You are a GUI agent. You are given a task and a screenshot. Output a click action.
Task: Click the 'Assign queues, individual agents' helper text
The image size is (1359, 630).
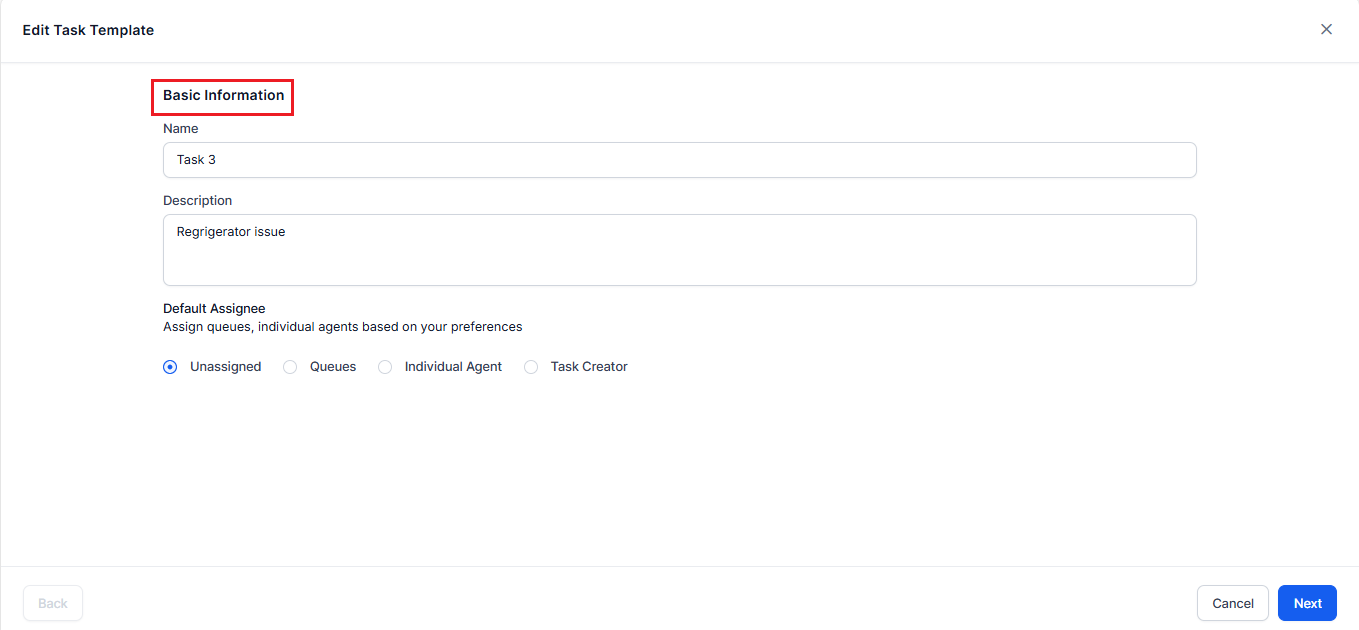(342, 327)
